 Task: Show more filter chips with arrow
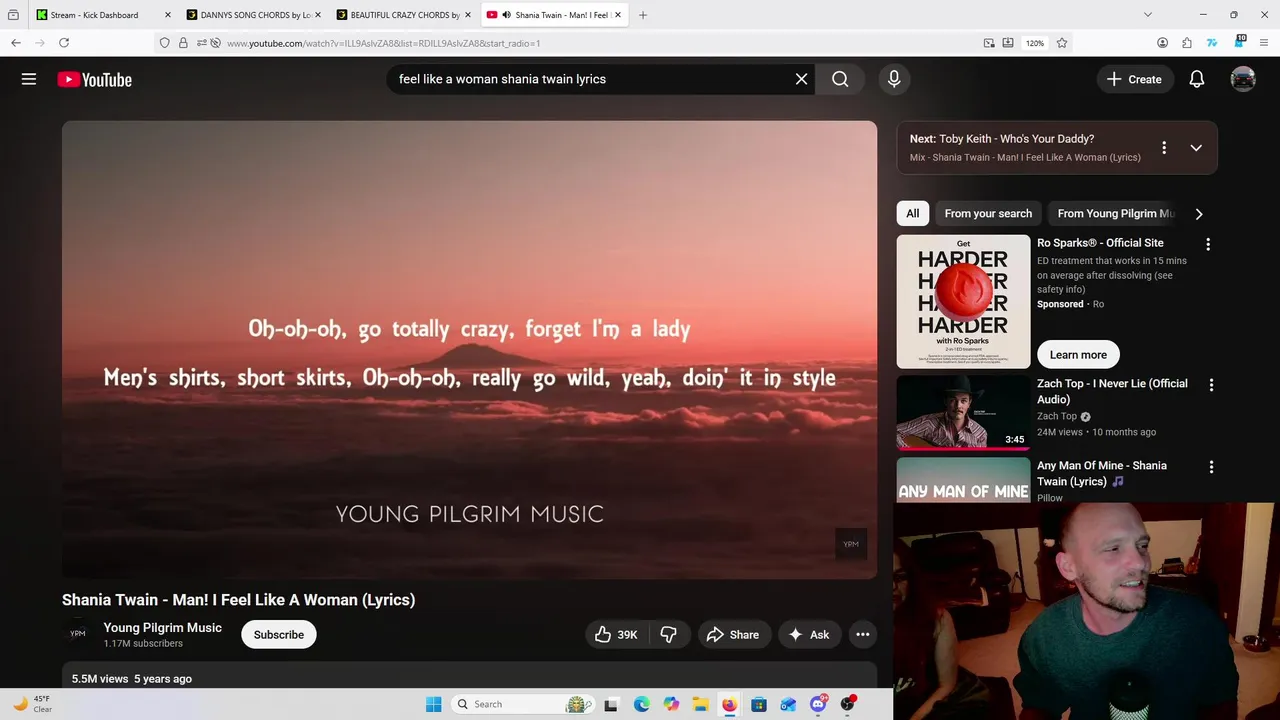click(1198, 213)
